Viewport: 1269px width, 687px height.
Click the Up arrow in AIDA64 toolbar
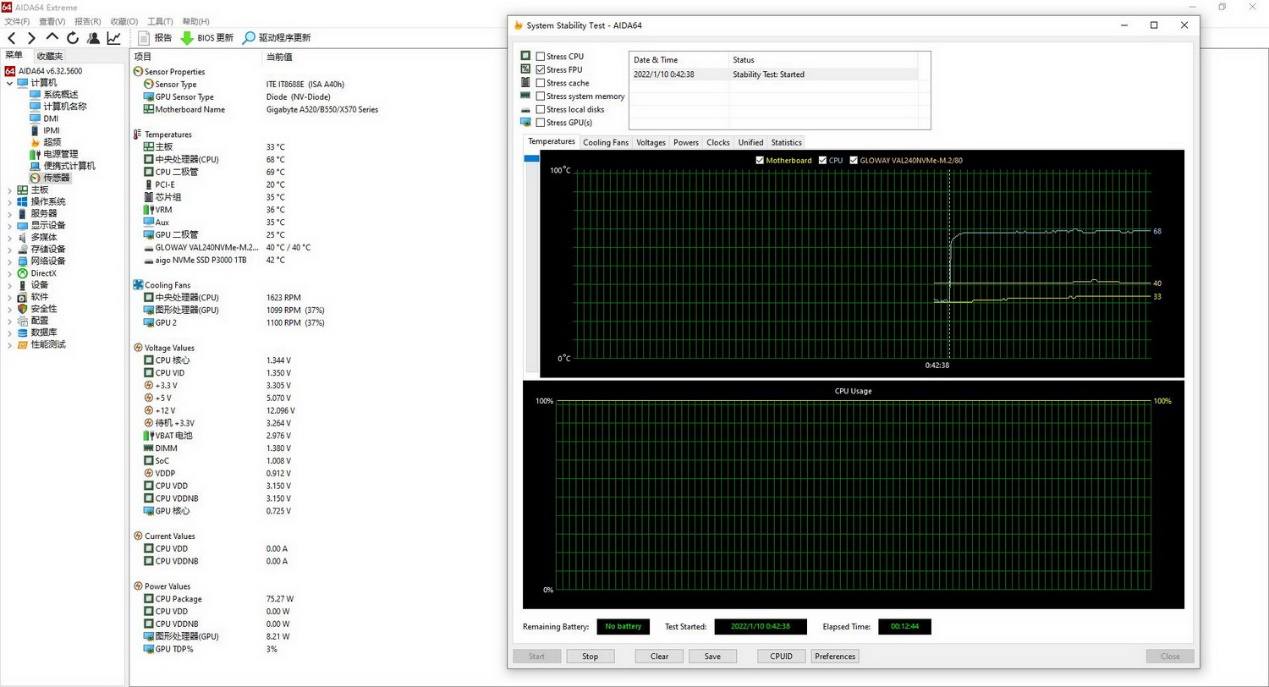[52, 37]
